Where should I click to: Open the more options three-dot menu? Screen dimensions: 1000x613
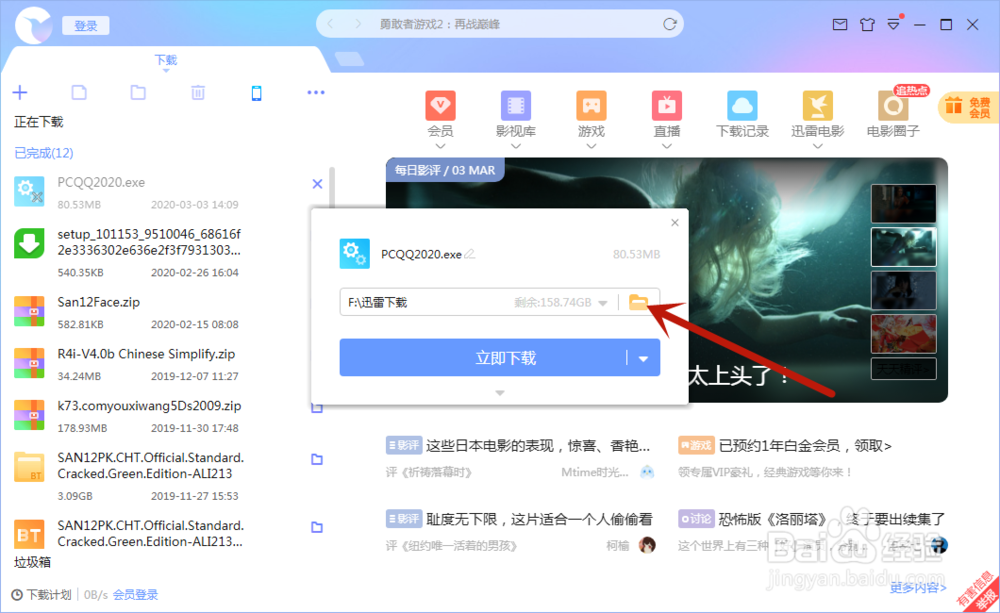316,92
